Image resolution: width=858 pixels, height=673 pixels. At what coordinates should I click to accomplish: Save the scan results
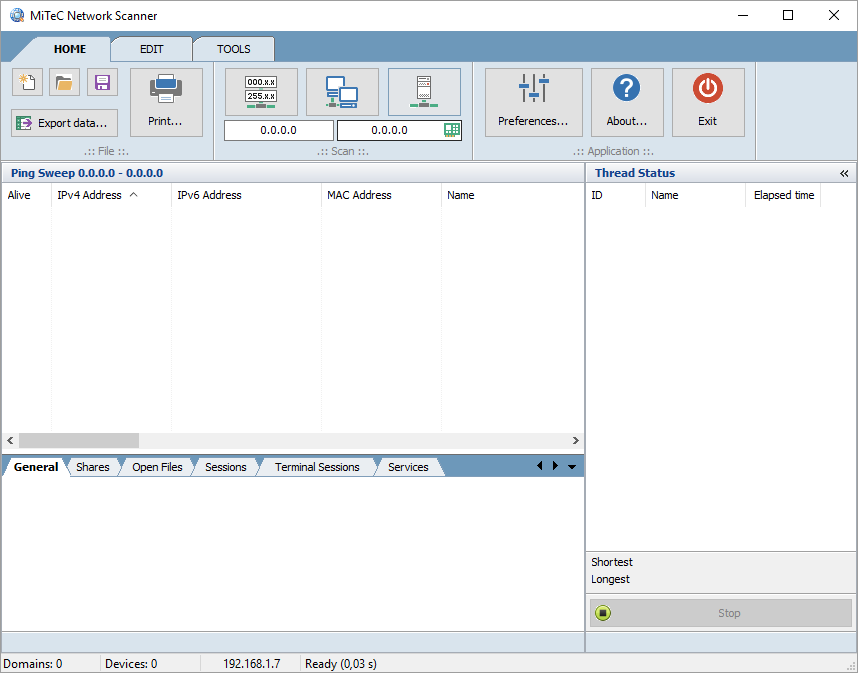[102, 81]
